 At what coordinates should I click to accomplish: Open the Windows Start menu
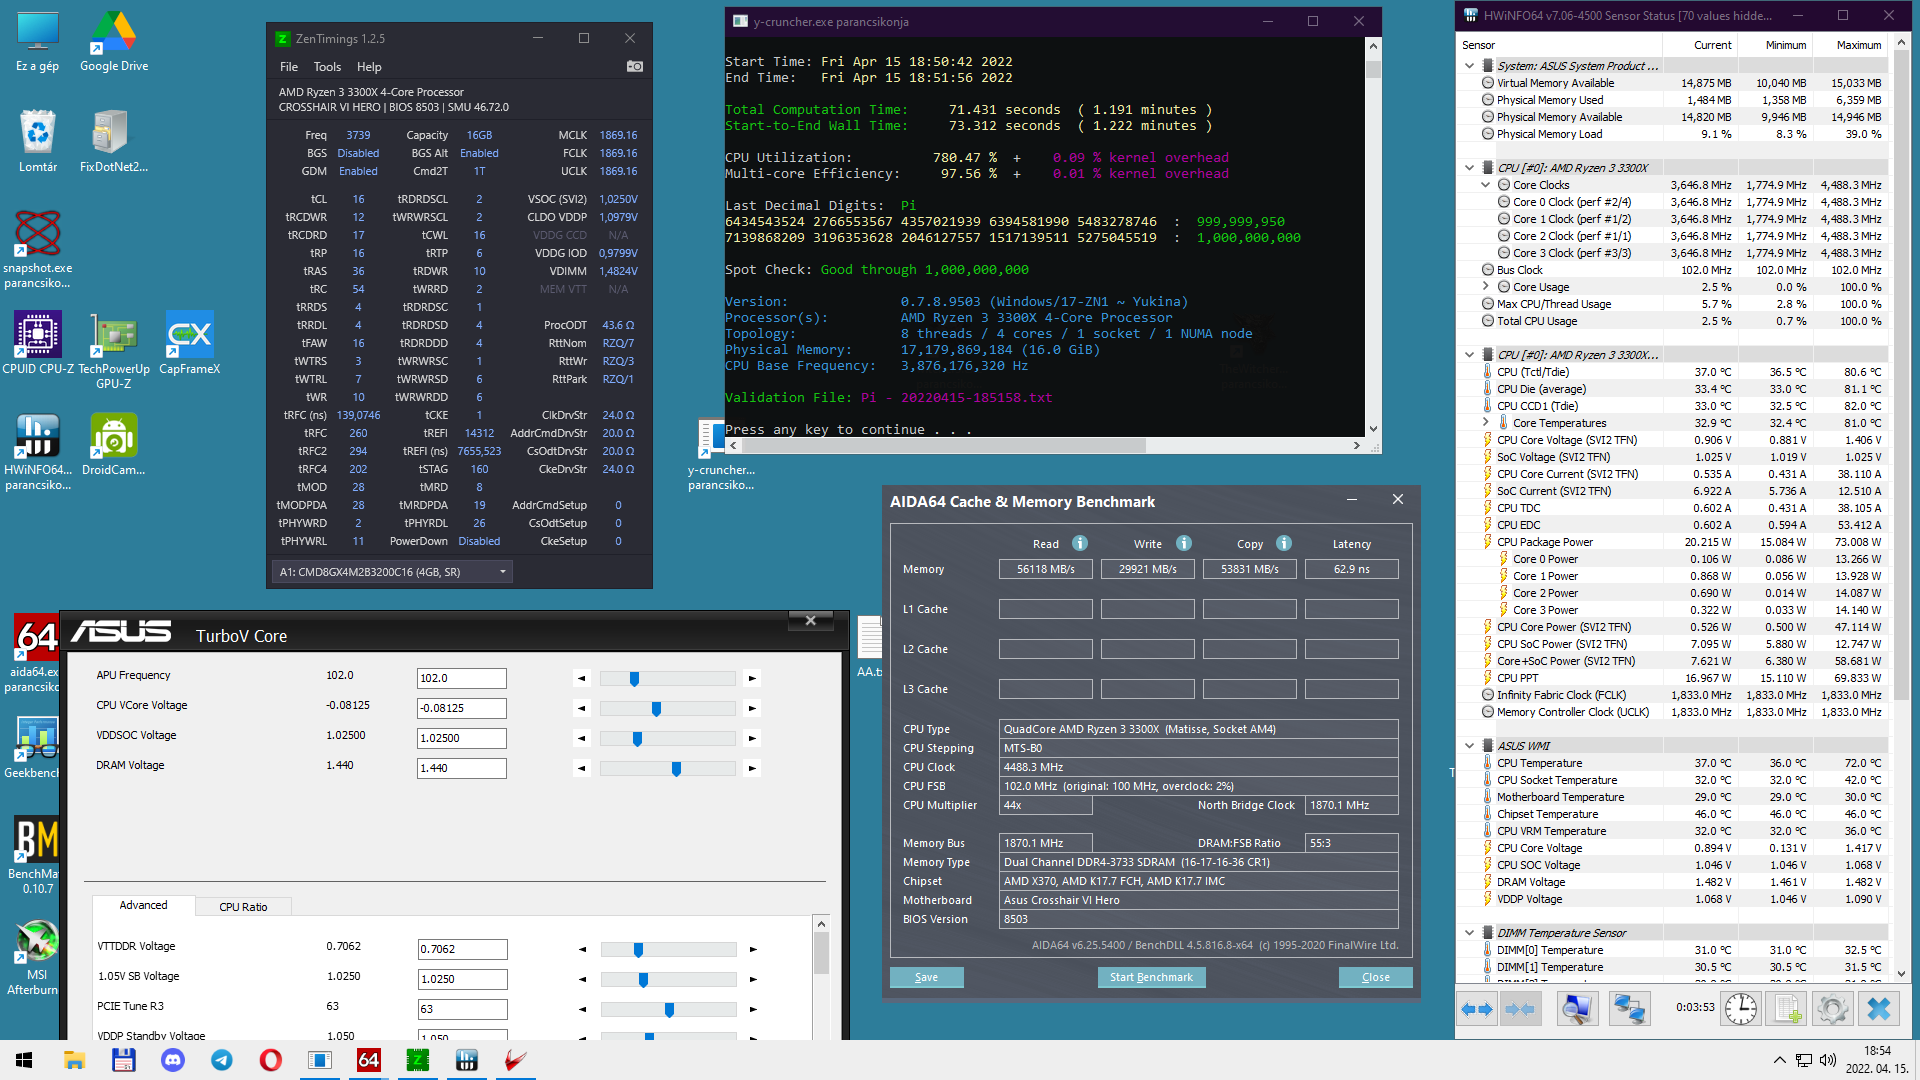(24, 1060)
